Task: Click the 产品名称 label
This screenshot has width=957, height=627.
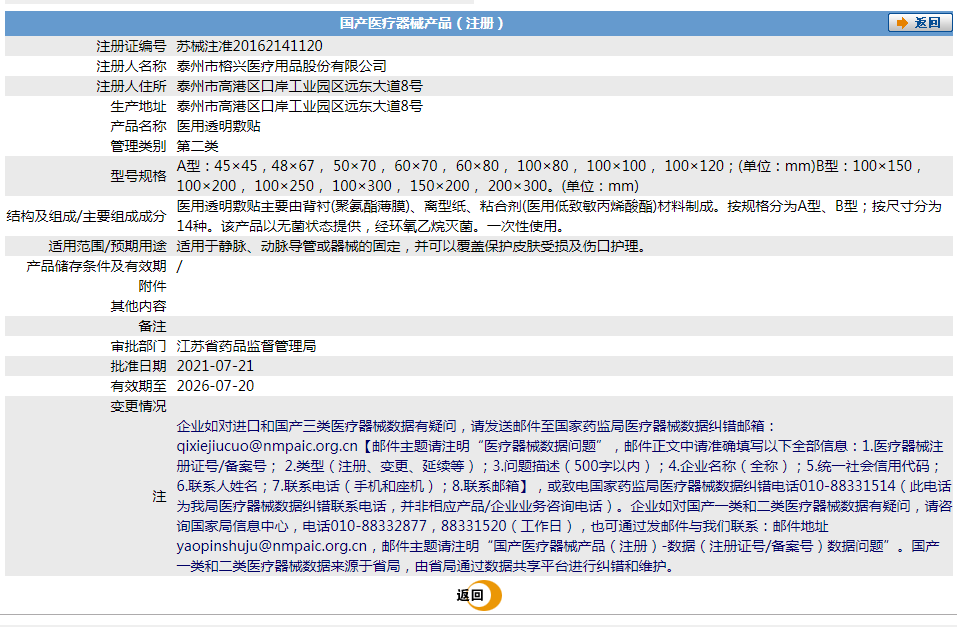Action: coord(138,126)
